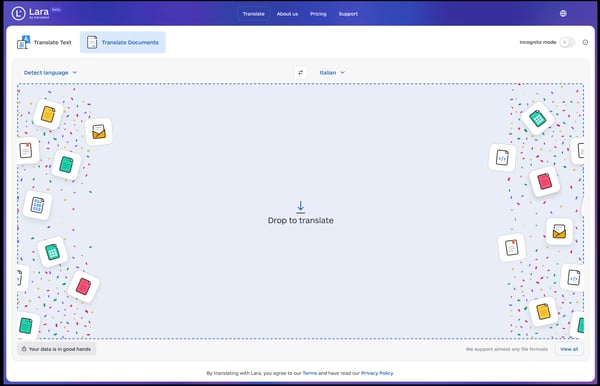600x386 pixels.
Task: Toggle Incognito mode switch
Action: pyautogui.click(x=567, y=42)
